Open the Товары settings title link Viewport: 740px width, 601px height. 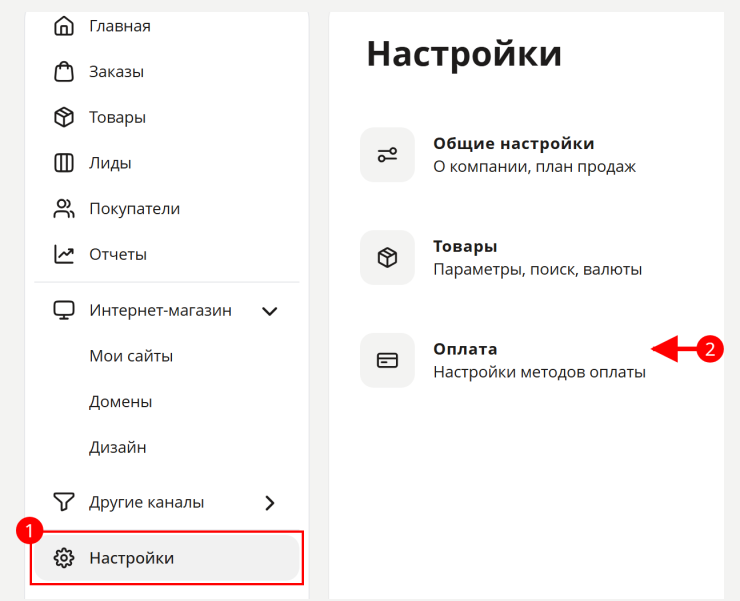(x=465, y=247)
